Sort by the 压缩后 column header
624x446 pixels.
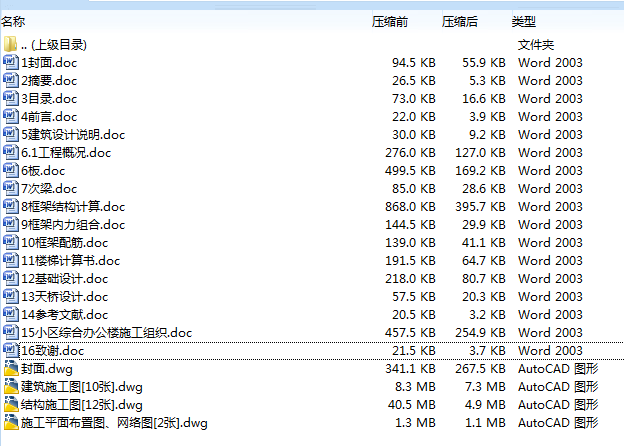(x=460, y=21)
